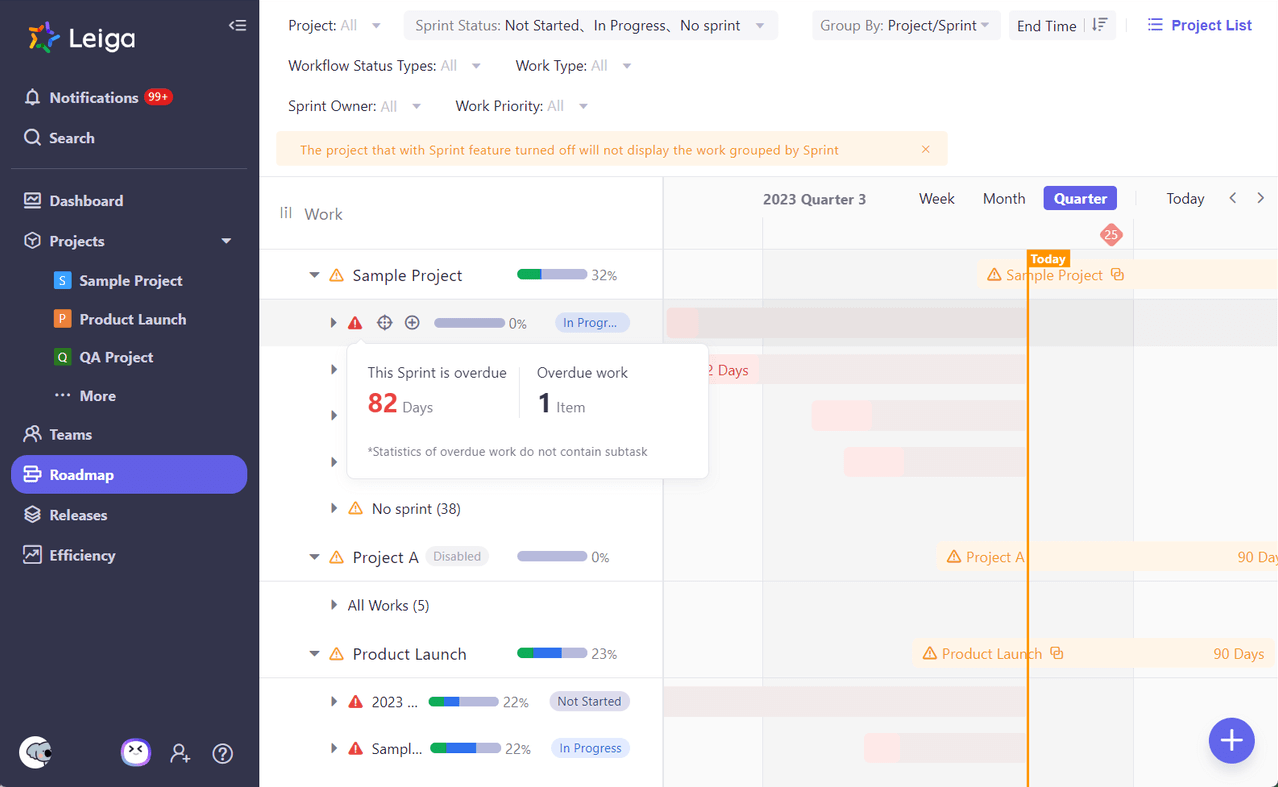The image size is (1278, 787).
Task: Open Dashboard in the sidebar
Action: 86,201
